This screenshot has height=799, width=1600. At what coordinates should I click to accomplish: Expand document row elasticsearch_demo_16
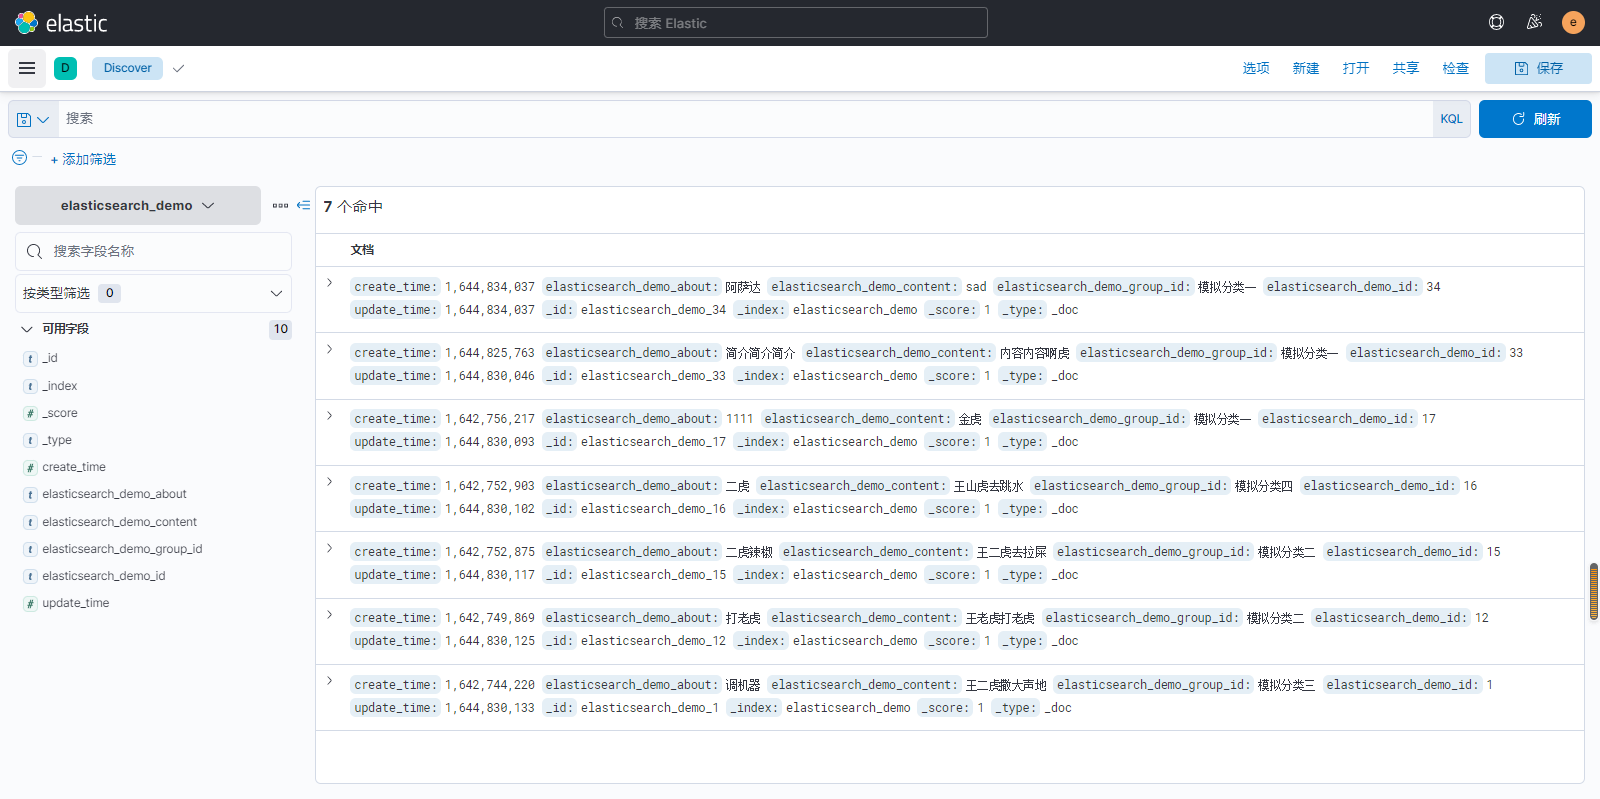point(330,482)
